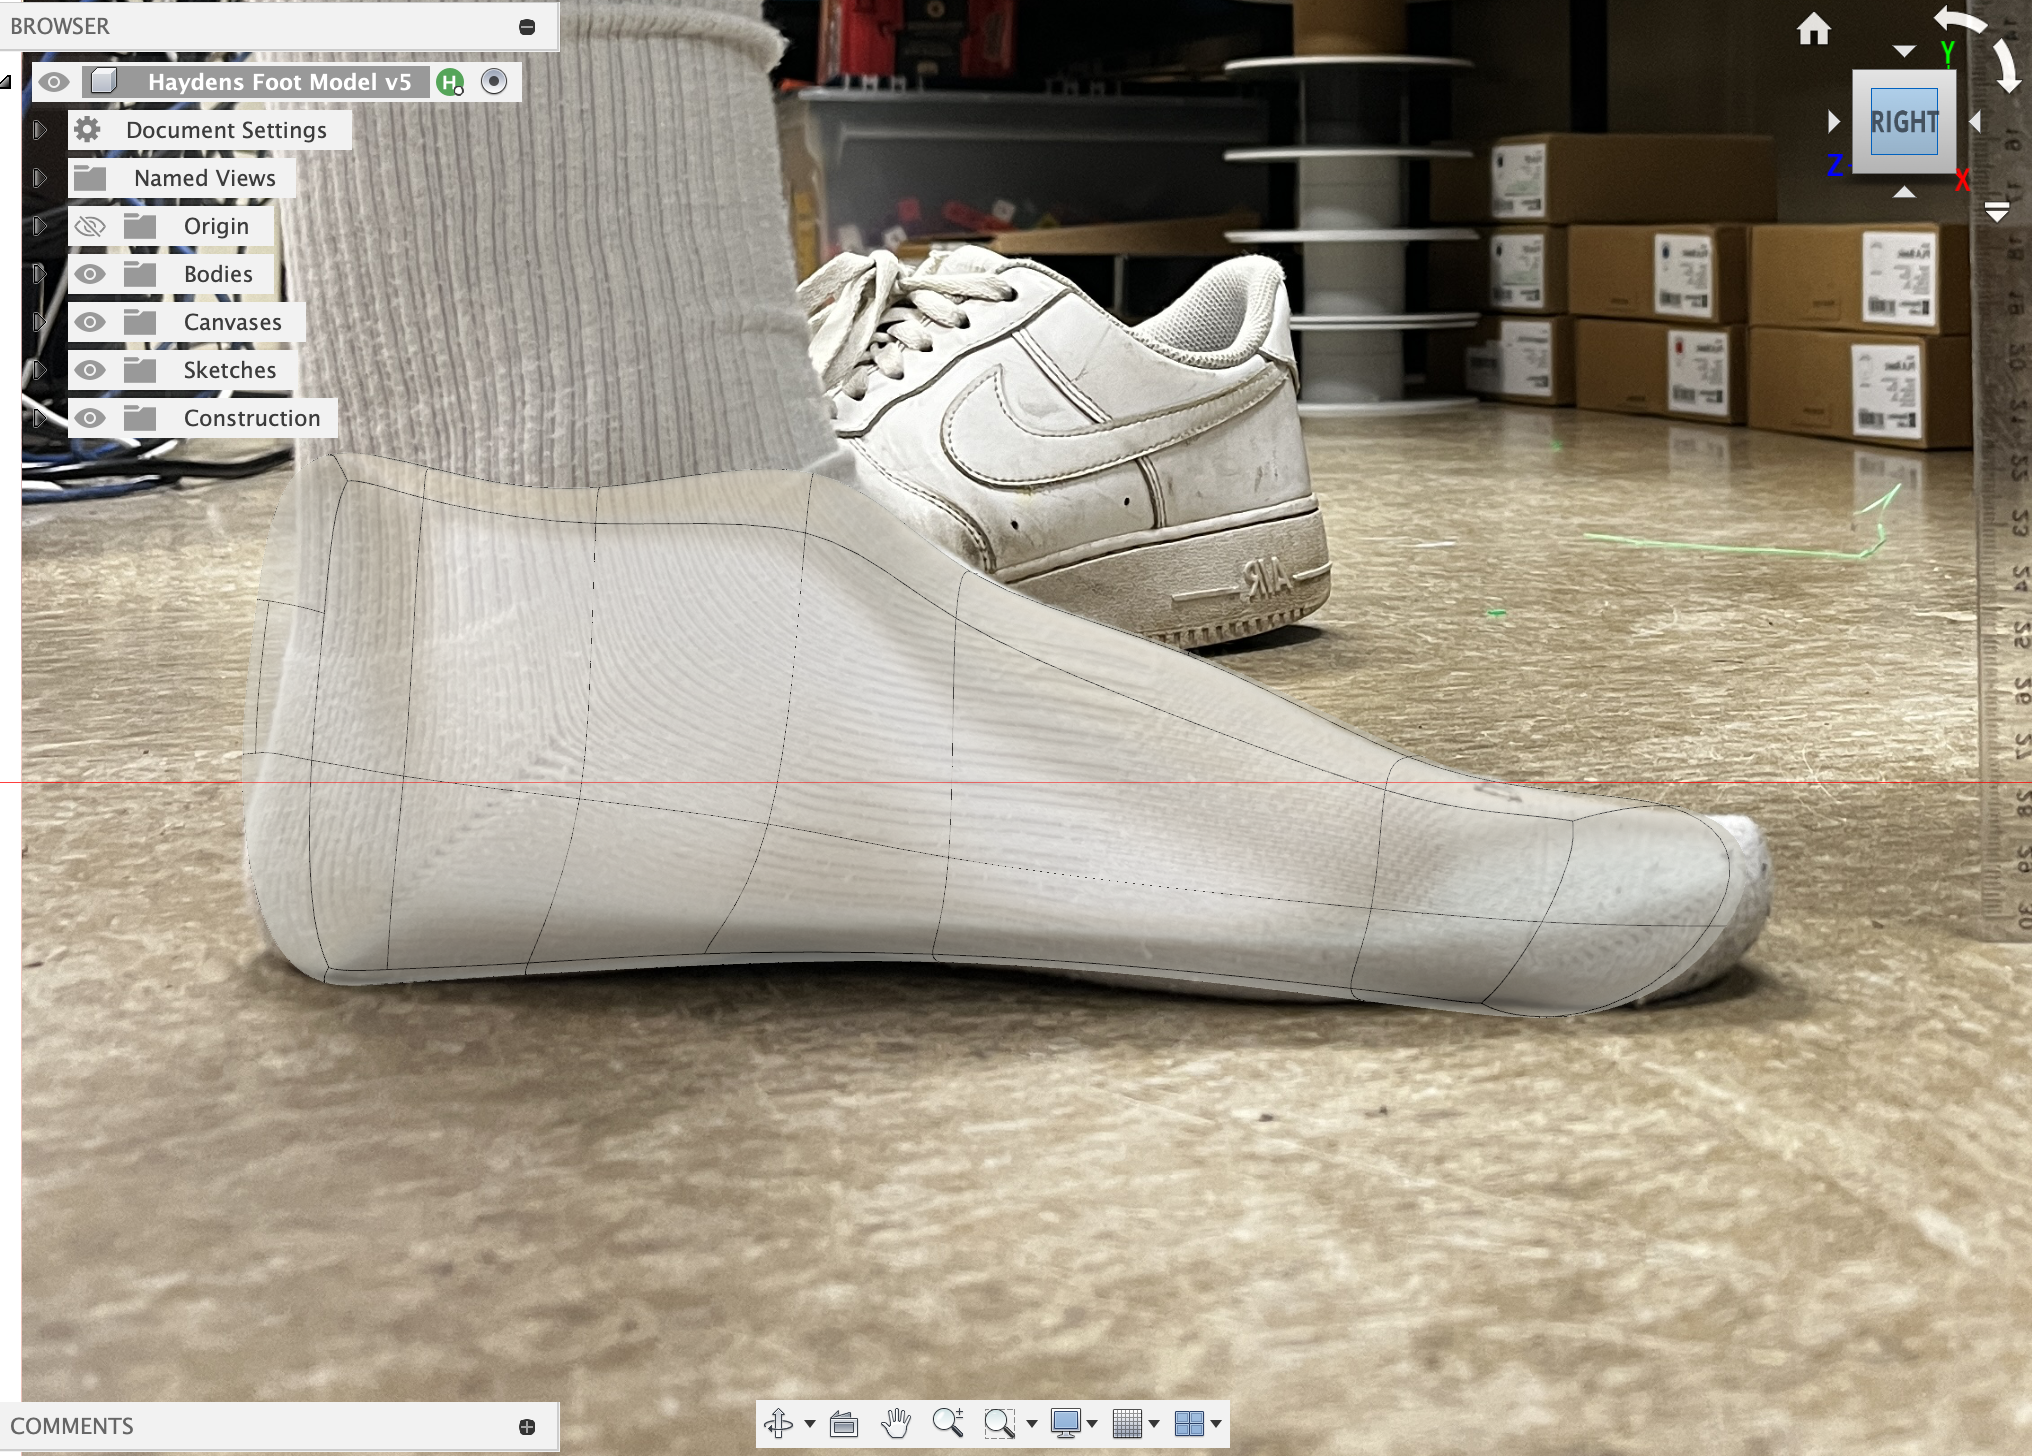Viewport: 2032px width, 1456px height.
Task: Click the Construction folder icon
Action: (140, 418)
